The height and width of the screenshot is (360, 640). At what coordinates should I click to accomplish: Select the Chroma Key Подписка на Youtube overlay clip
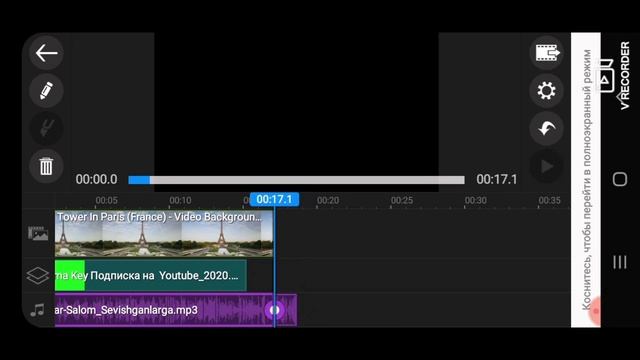point(151,276)
